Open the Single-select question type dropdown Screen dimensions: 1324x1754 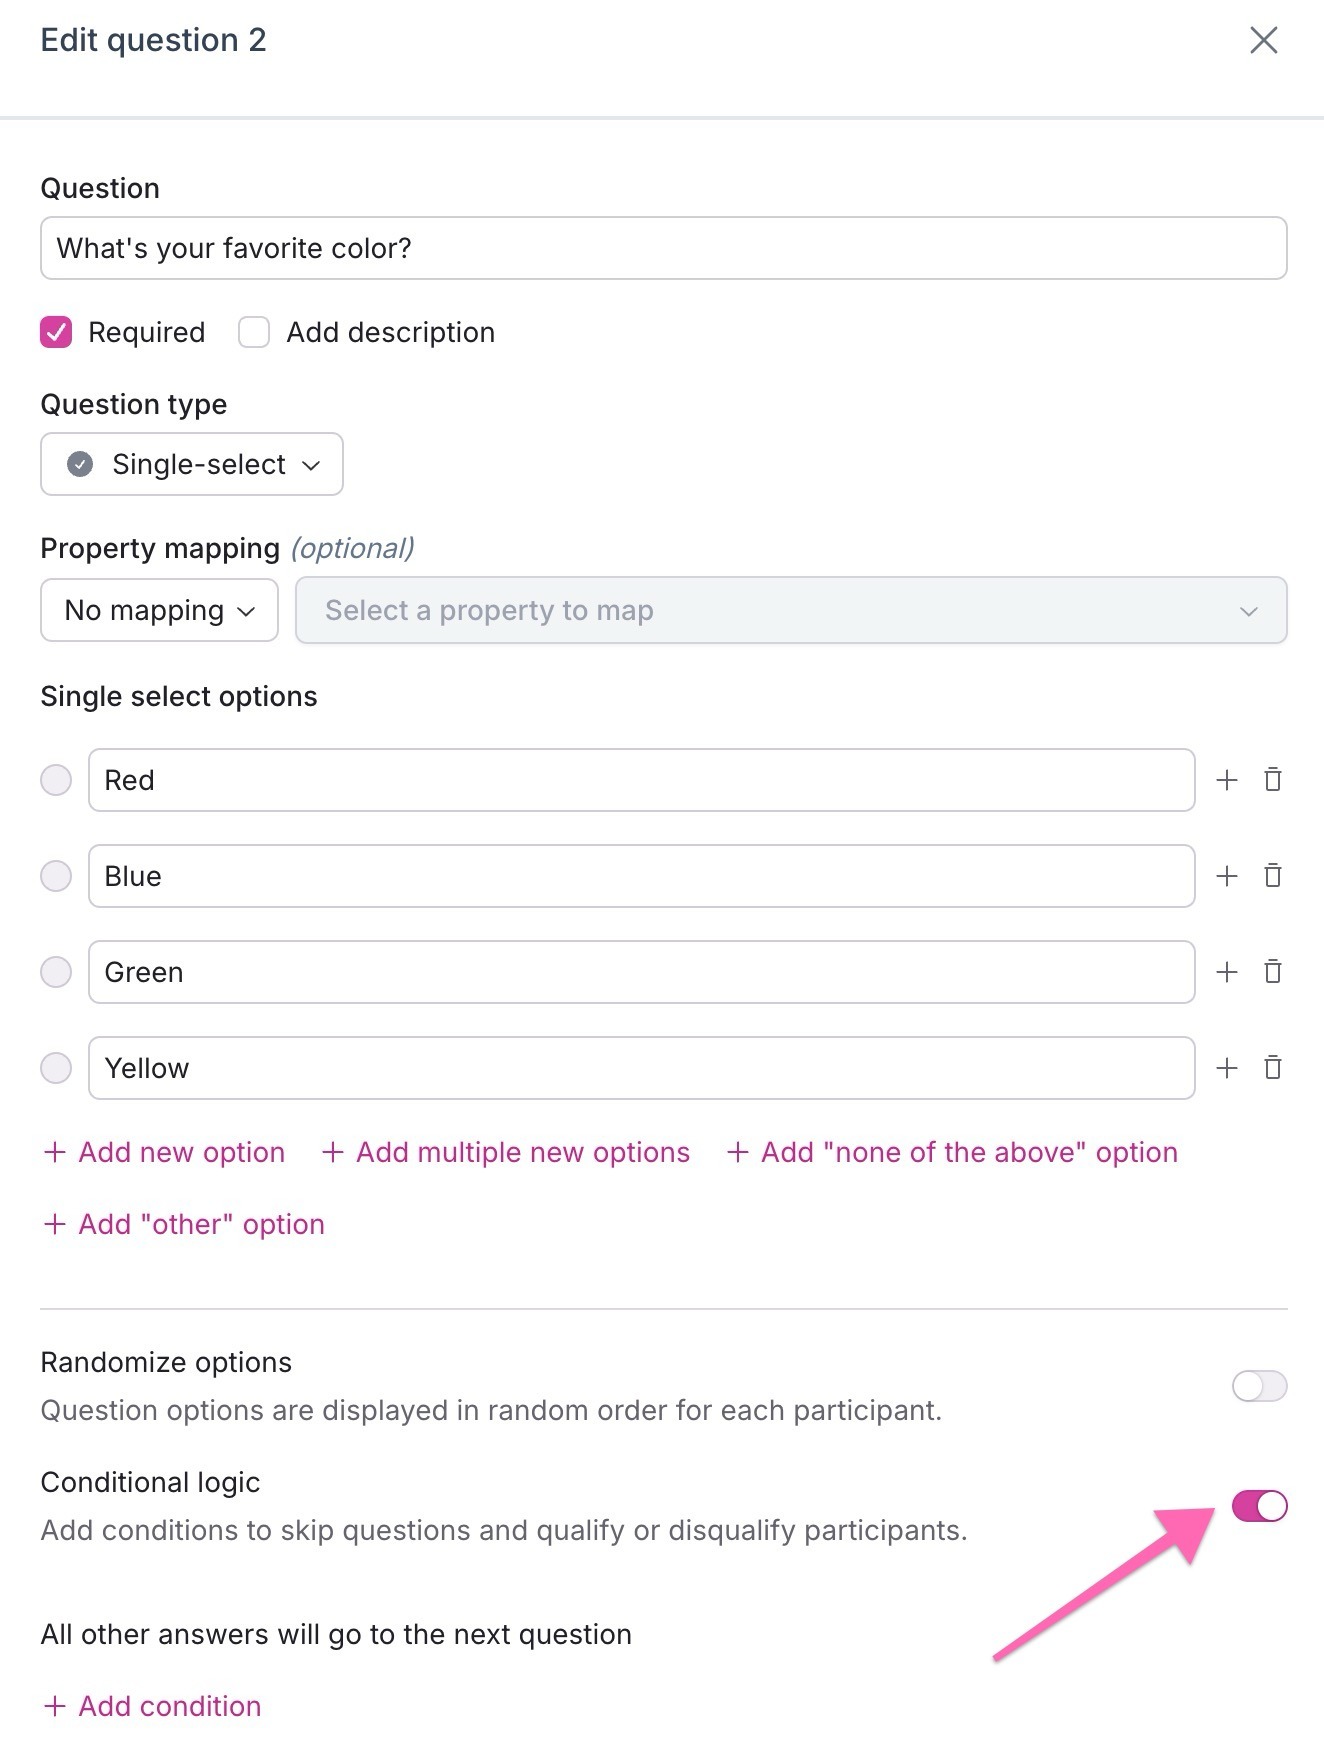[192, 464]
